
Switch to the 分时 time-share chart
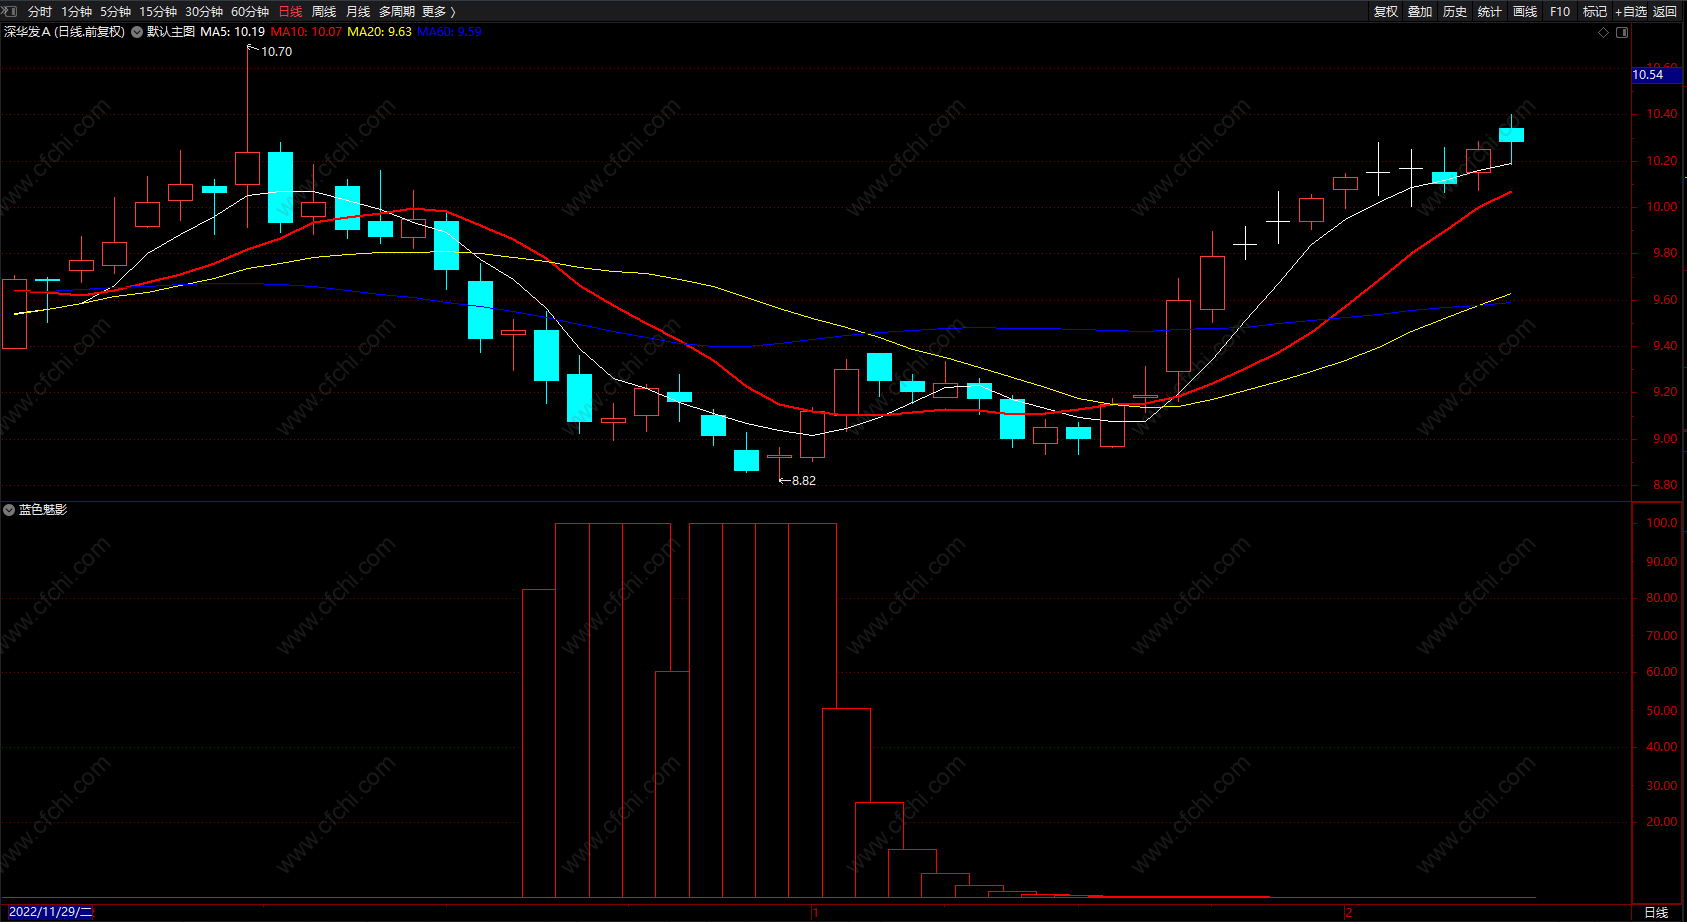[x=40, y=11]
